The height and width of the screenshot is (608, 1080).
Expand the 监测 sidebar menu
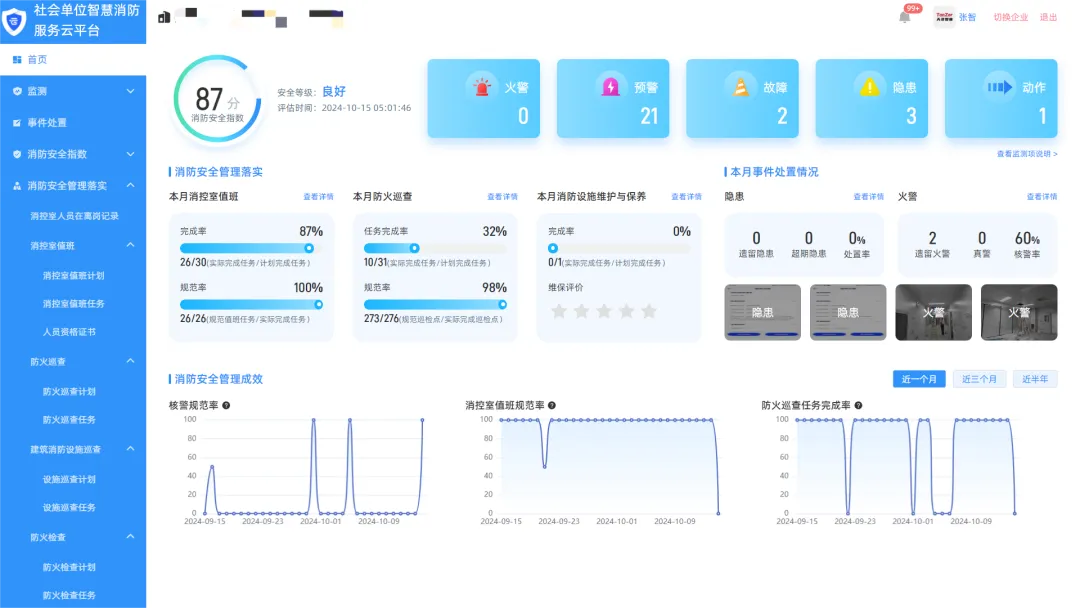pyautogui.click(x=73, y=91)
